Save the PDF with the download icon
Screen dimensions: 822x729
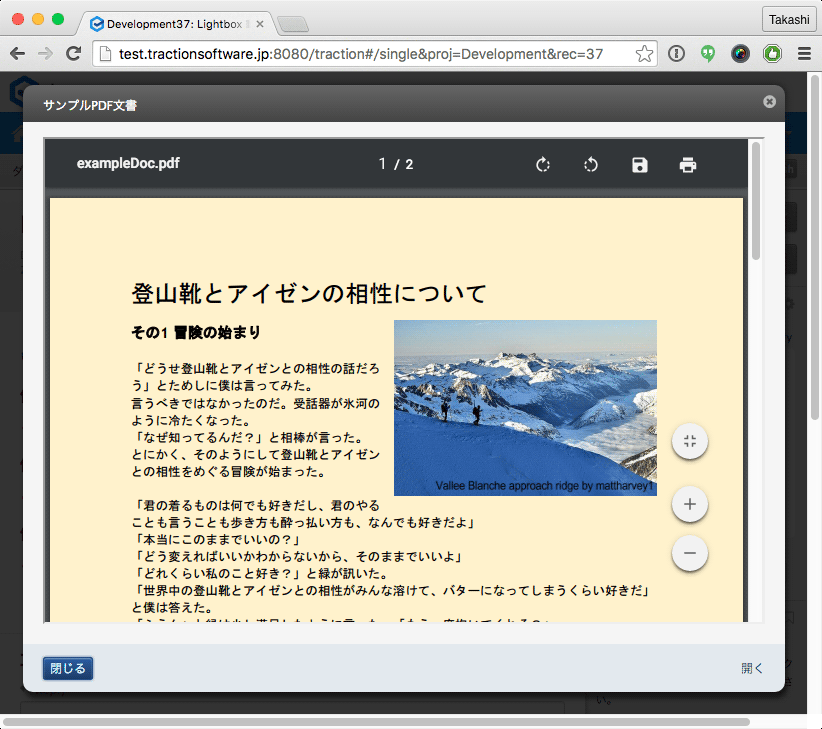point(640,165)
